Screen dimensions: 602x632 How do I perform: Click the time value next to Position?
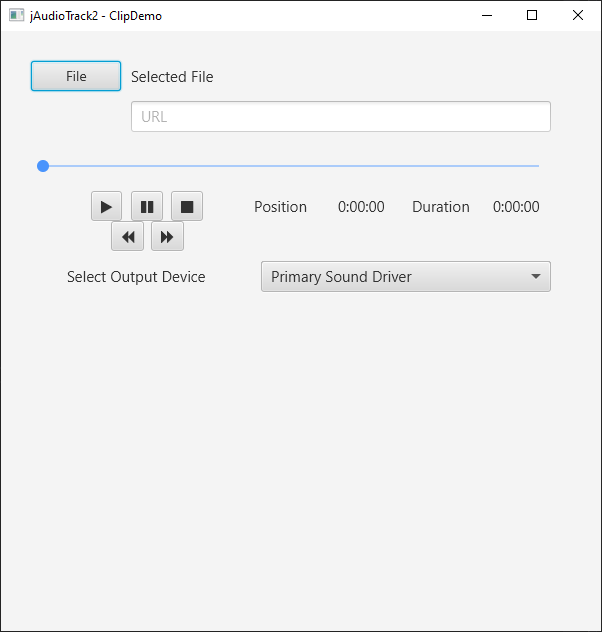(x=361, y=207)
